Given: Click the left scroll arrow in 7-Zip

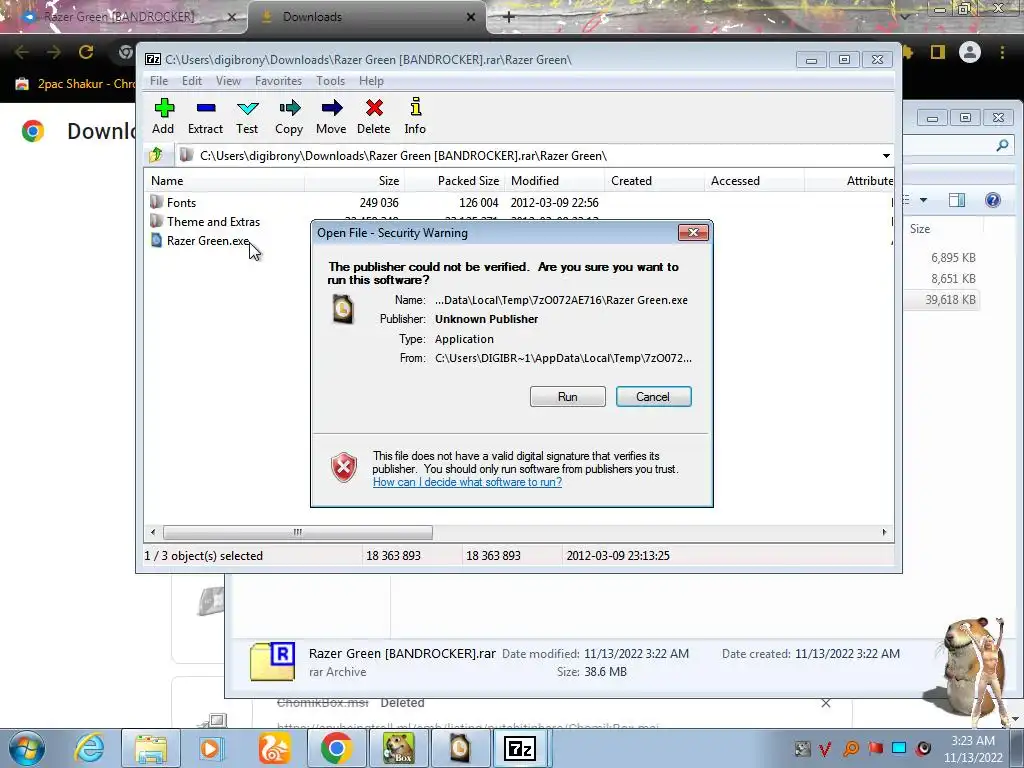Looking at the screenshot, I should click(153, 532).
